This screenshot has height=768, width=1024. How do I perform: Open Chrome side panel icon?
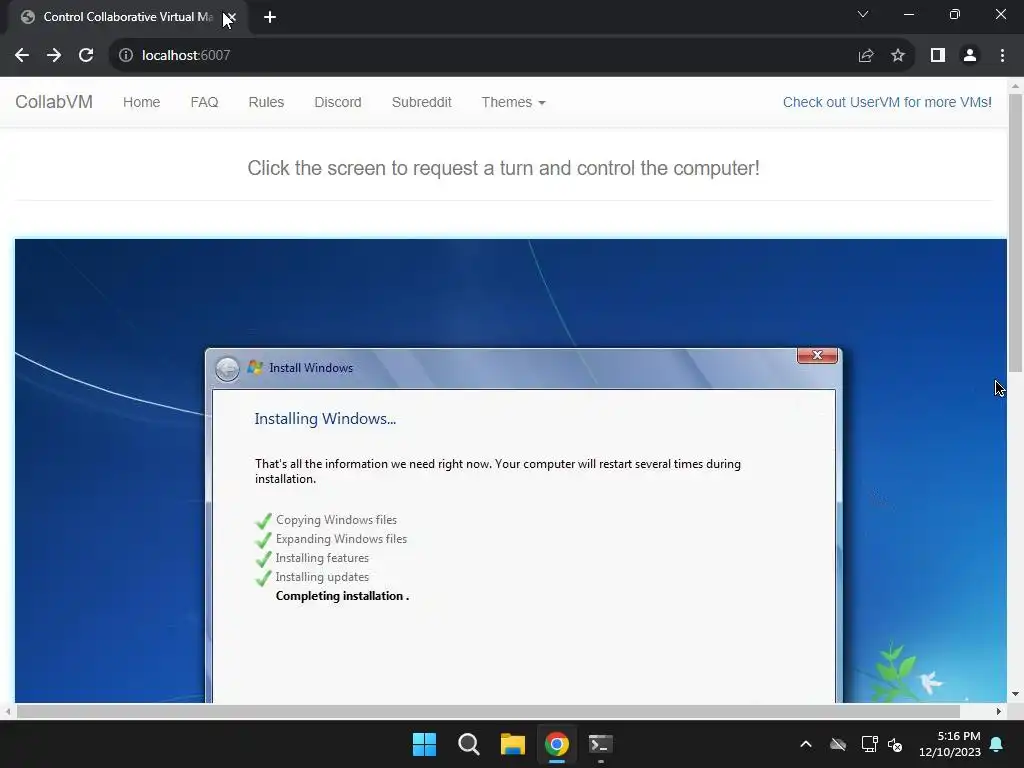point(938,56)
